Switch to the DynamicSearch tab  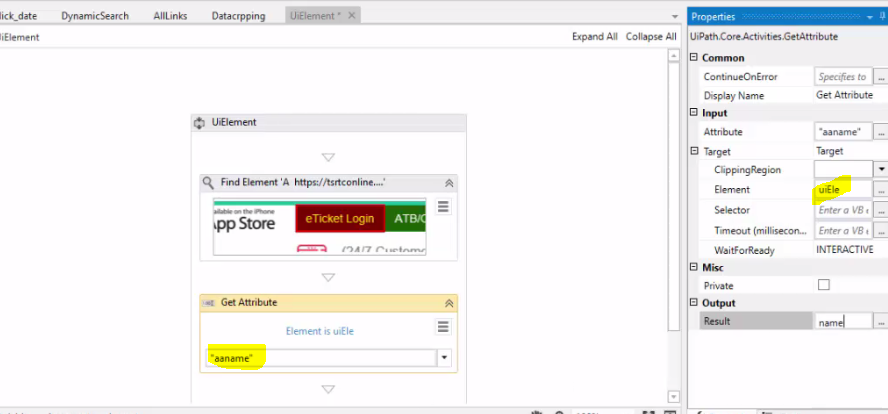pyautogui.click(x=95, y=16)
